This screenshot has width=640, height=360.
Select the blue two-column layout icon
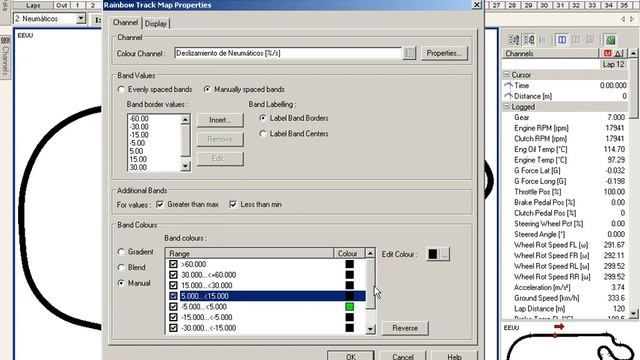pos(562,40)
